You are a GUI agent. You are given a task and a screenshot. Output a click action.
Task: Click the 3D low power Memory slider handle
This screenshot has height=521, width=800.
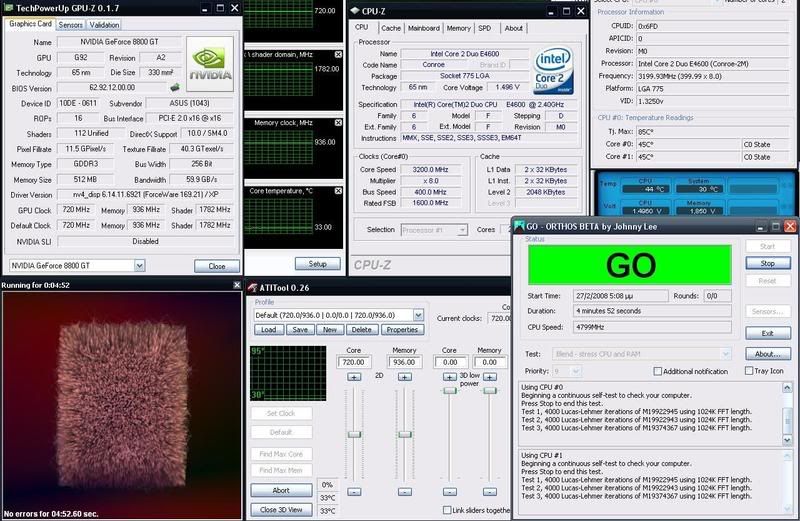click(490, 390)
